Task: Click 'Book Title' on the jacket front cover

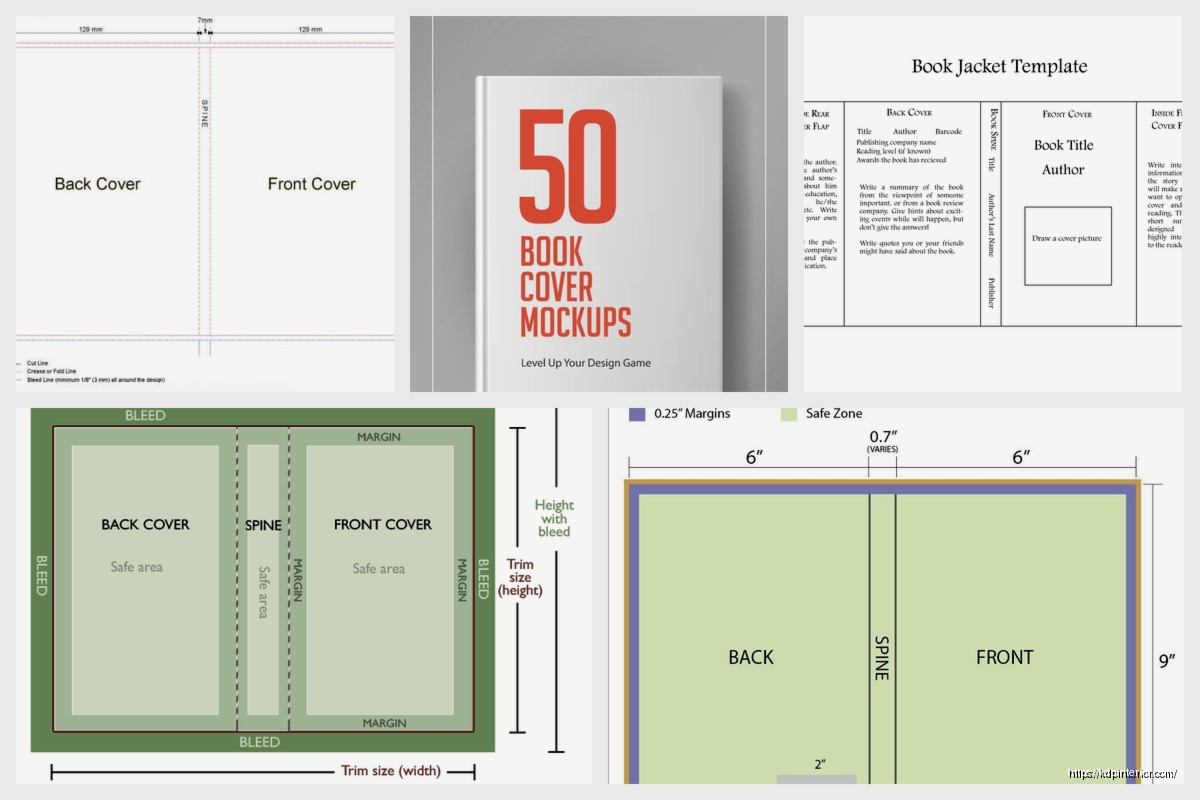Action: 1063,145
